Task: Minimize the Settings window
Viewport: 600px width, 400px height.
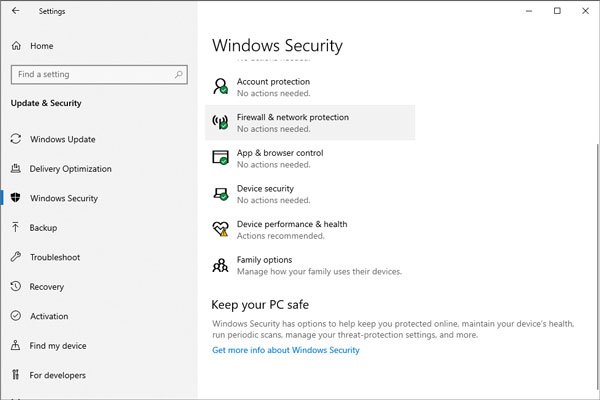Action: (529, 11)
